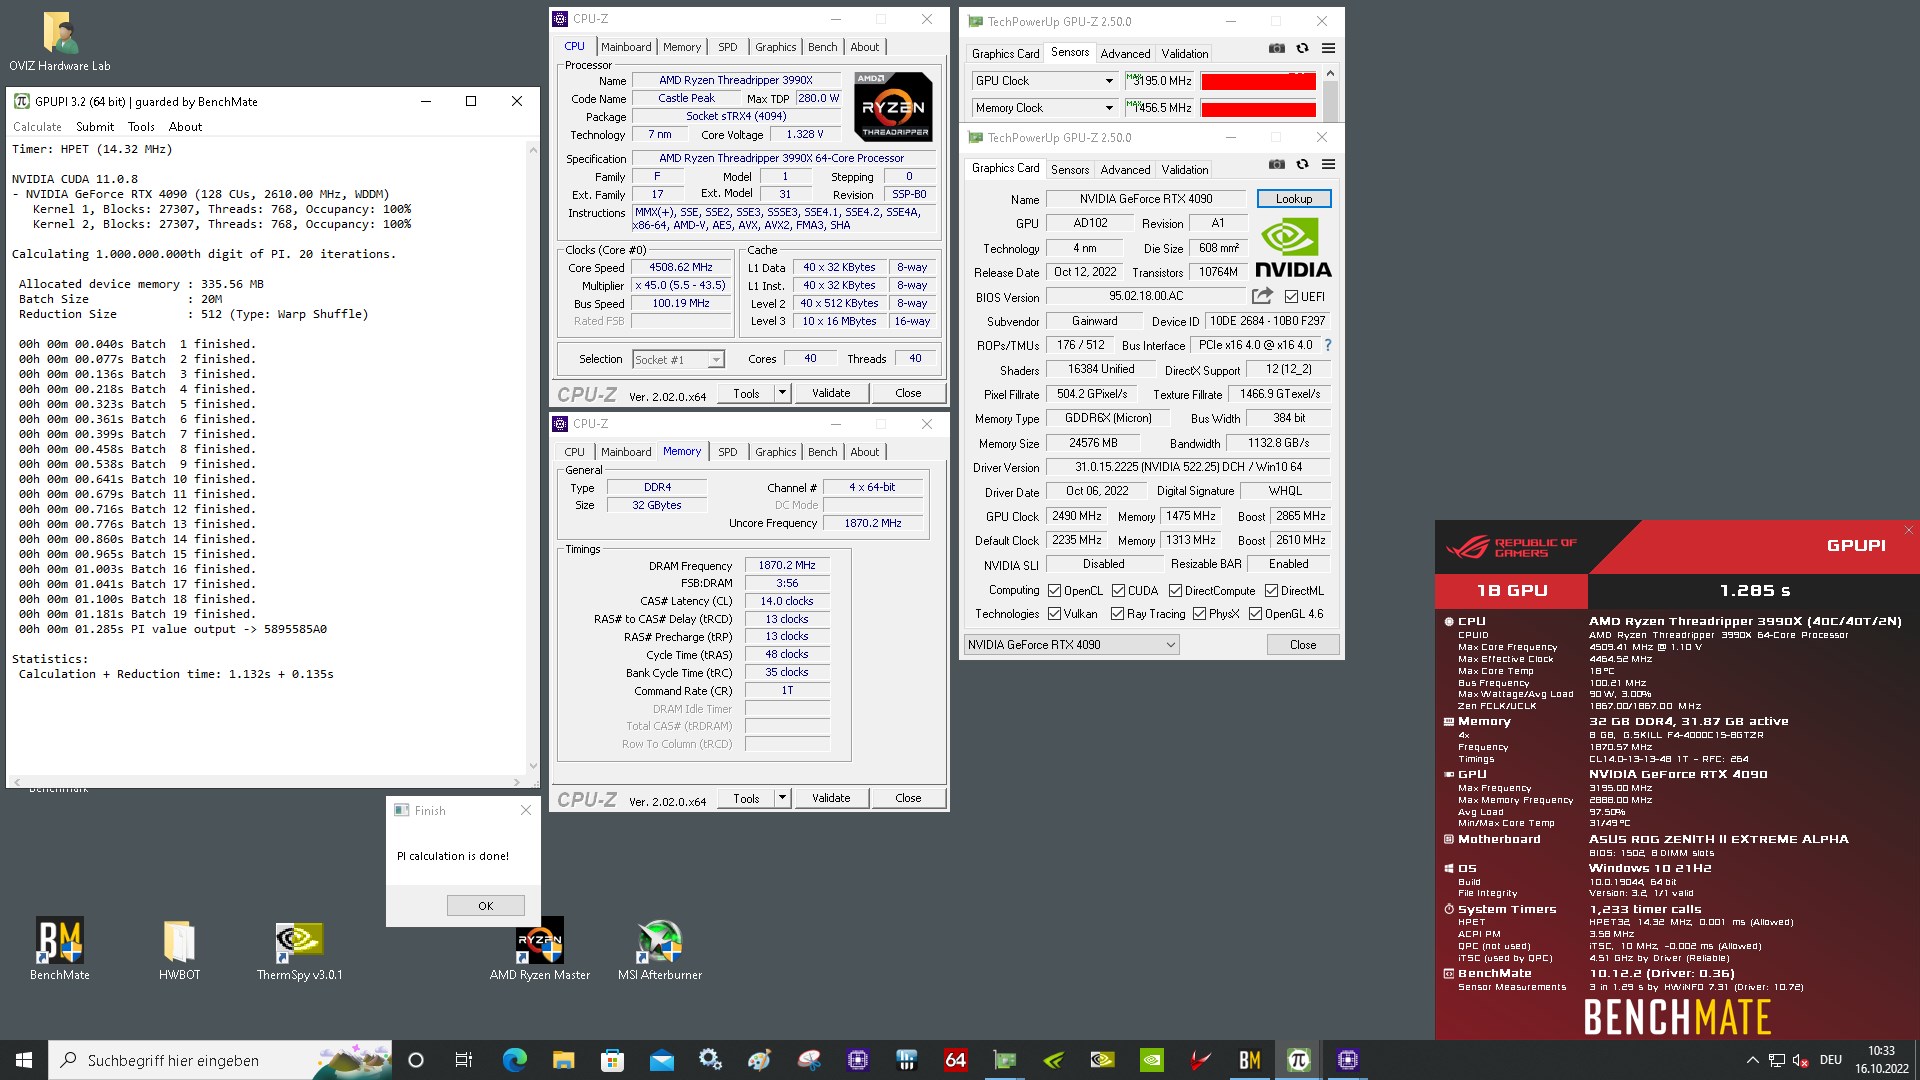Open hamburger menu in GPU-Z Graphics Card window
The image size is (1920, 1080).
click(x=1328, y=164)
